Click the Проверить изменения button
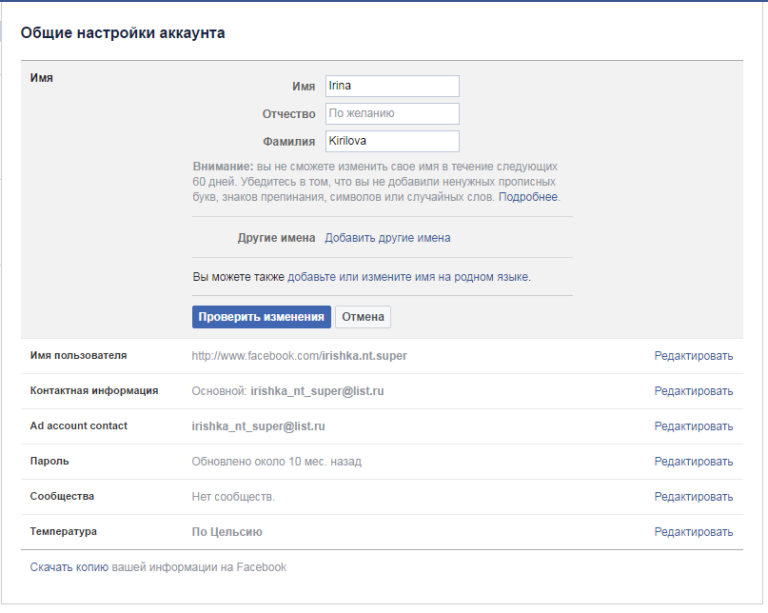 pos(262,317)
